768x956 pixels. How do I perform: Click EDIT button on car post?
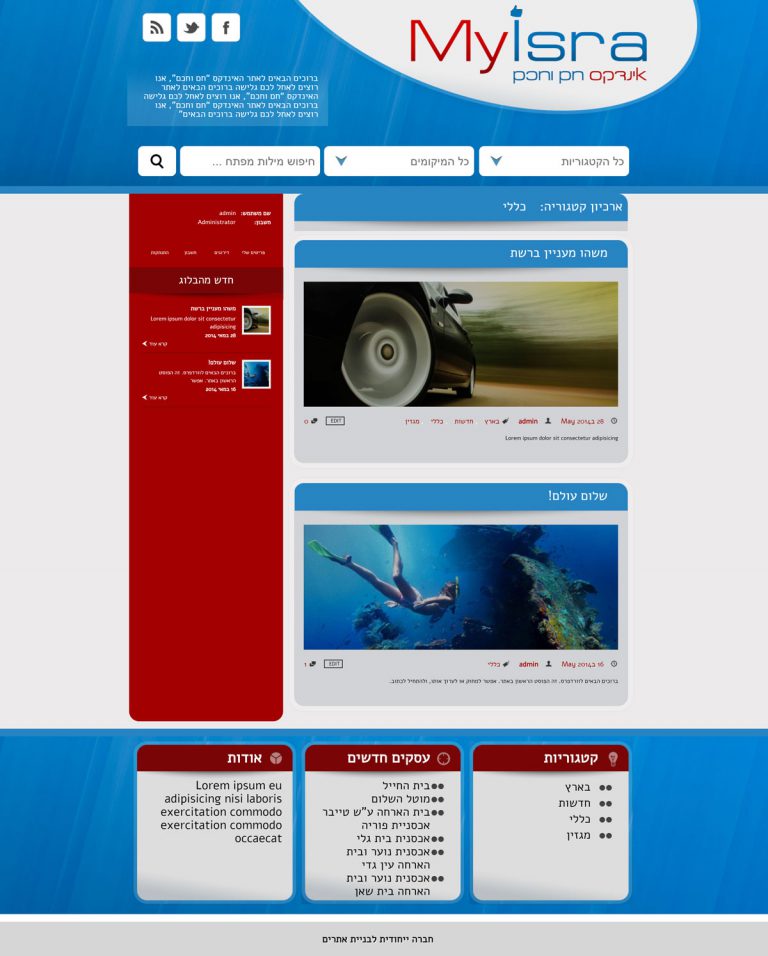click(x=335, y=421)
